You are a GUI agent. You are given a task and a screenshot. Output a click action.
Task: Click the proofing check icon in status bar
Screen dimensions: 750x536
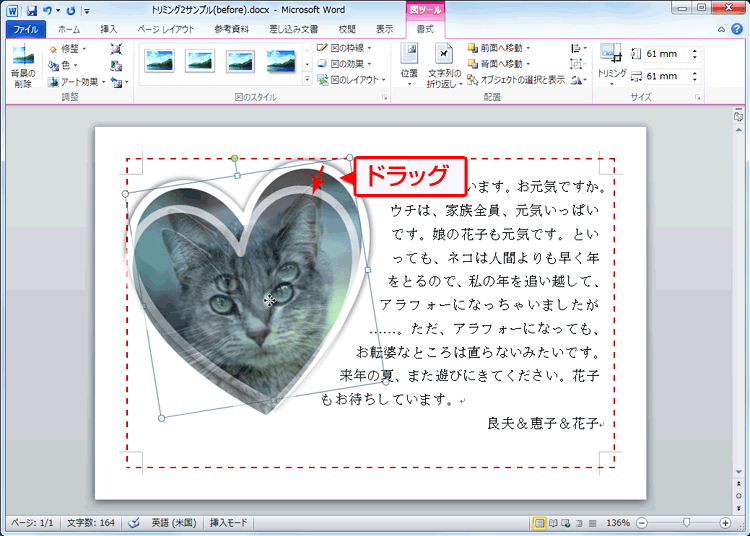click(x=134, y=523)
